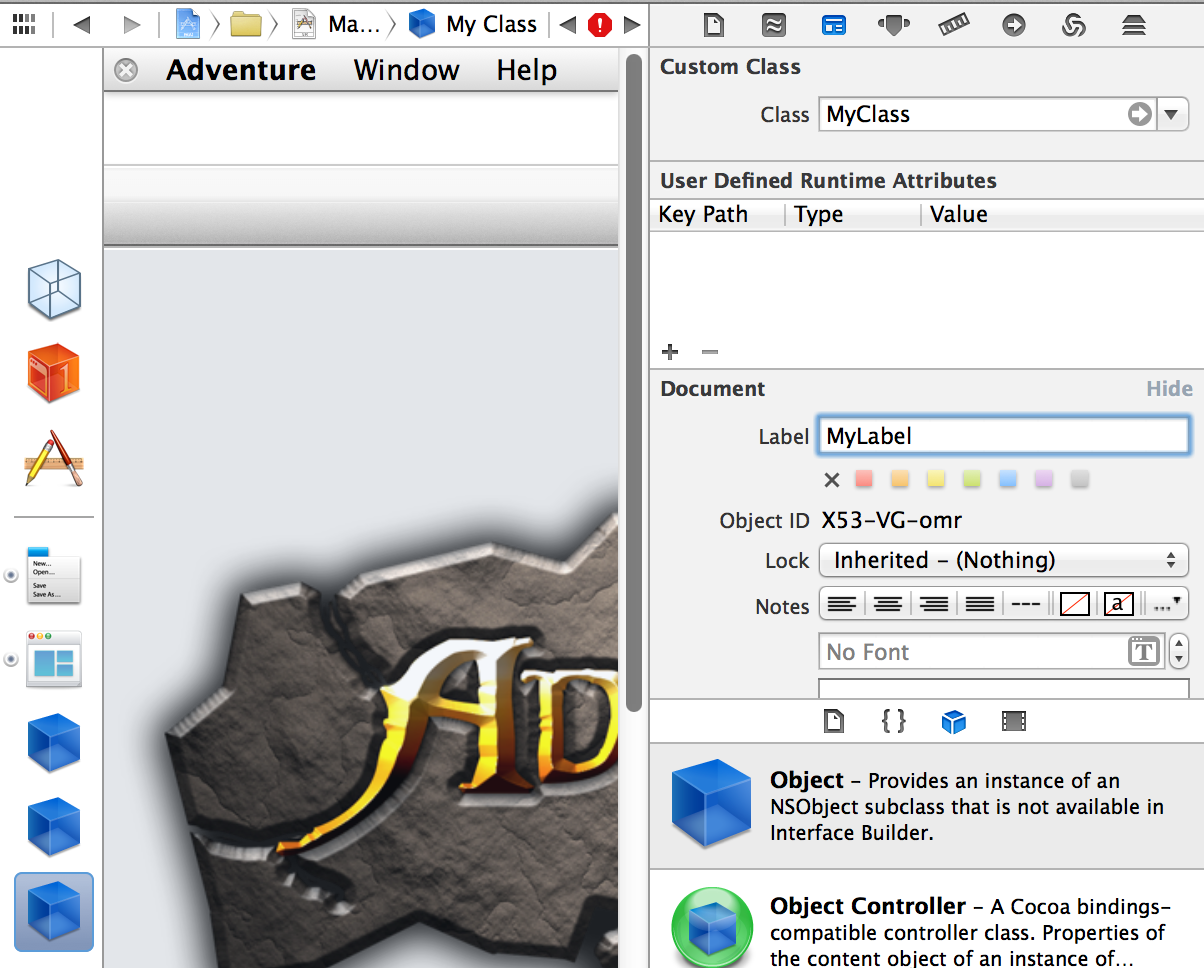The width and height of the screenshot is (1204, 968).
Task: Click the project icon in the jump bar
Action: click(189, 25)
